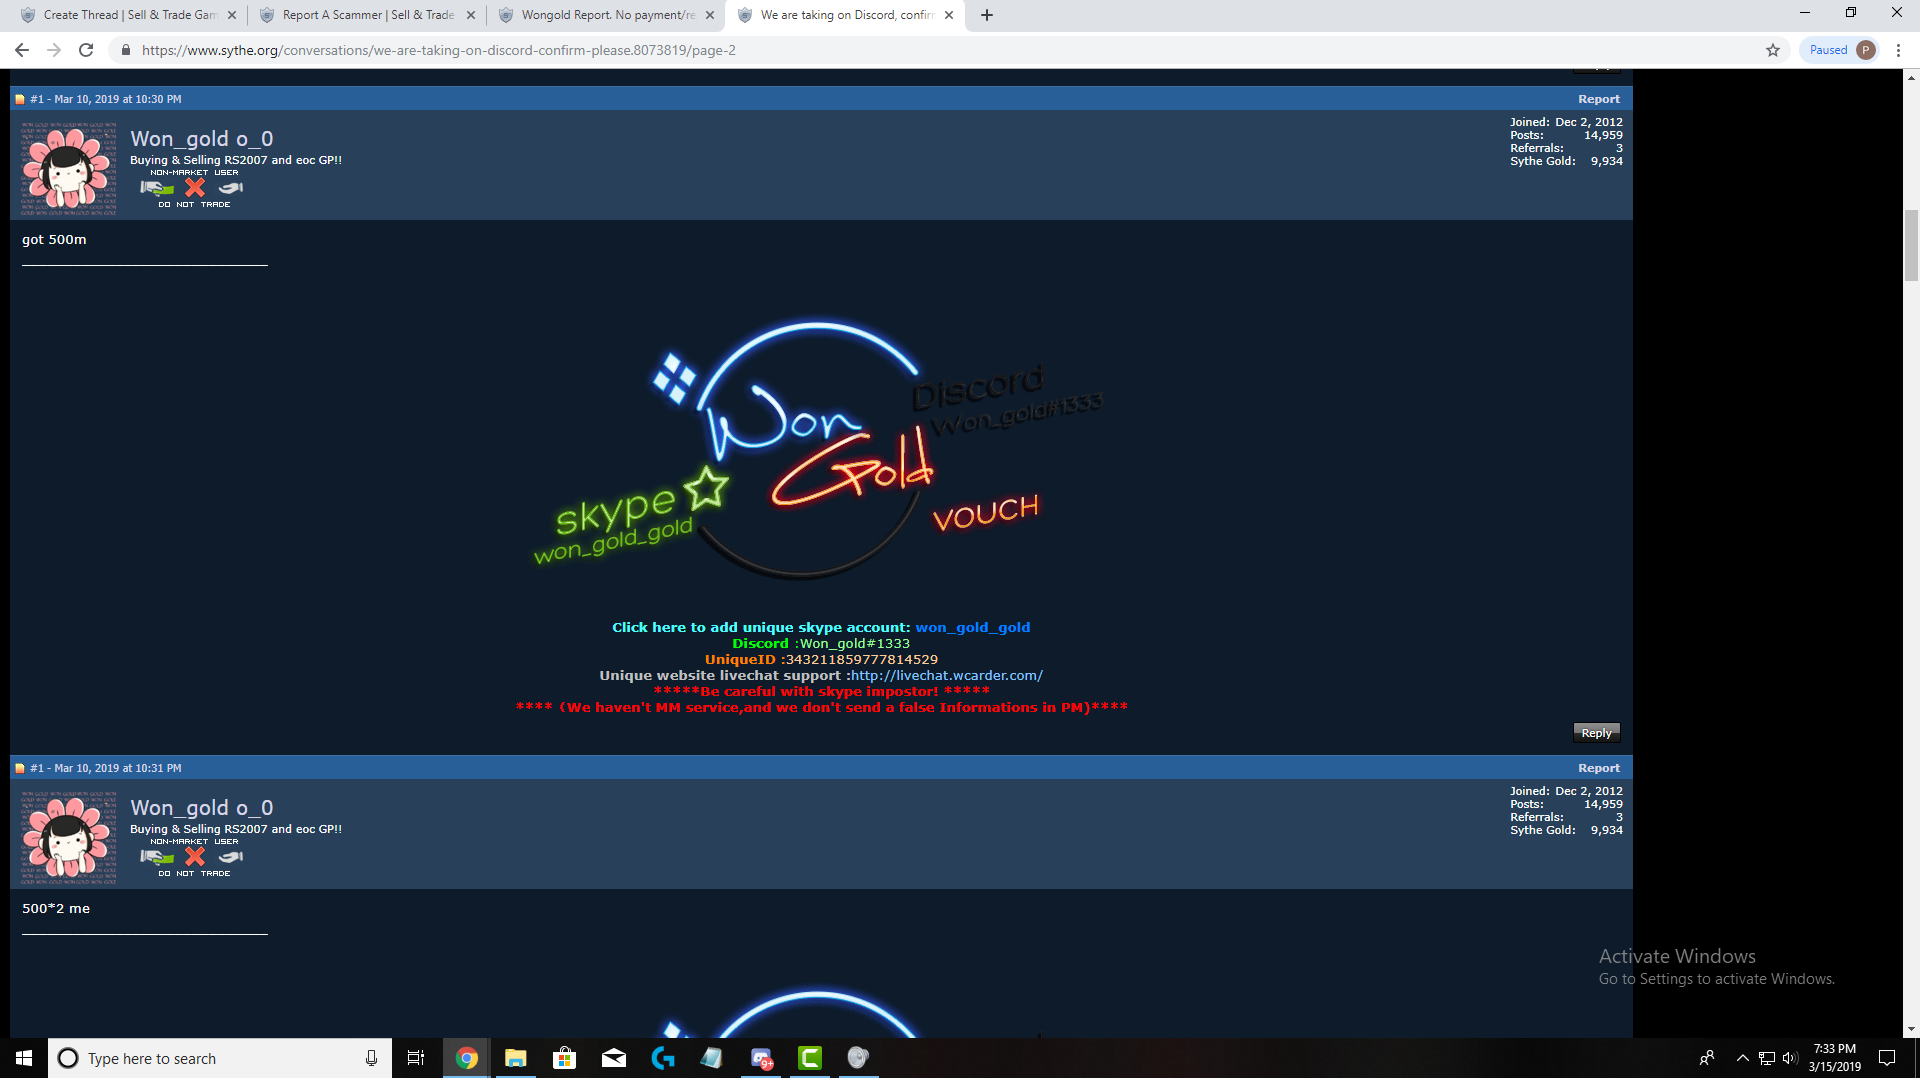Click the avatar on the 10:31 PM post
The image size is (1920, 1078).
click(68, 837)
